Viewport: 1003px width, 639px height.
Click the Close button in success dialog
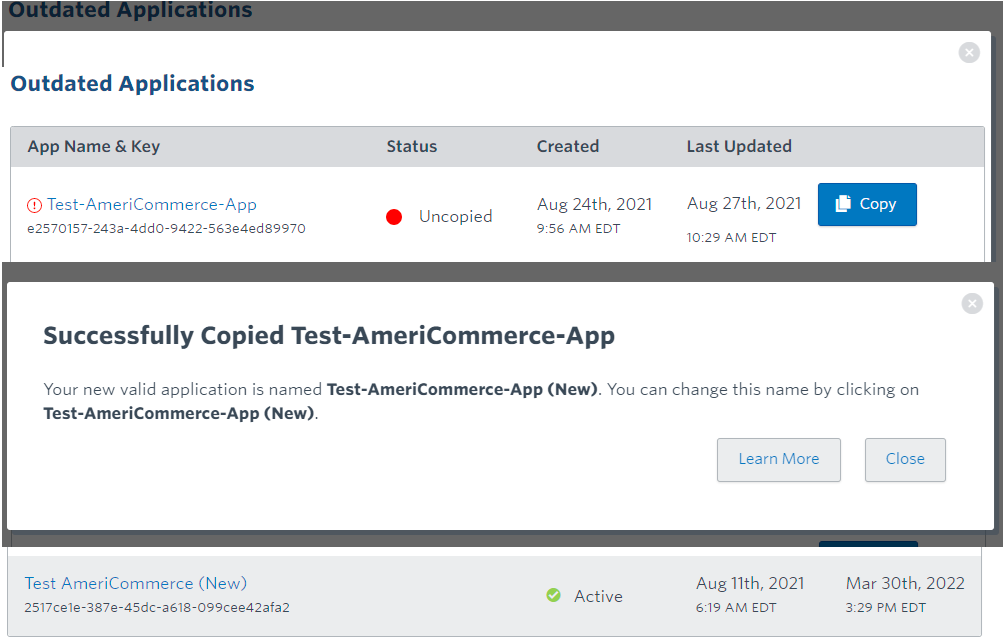point(905,459)
